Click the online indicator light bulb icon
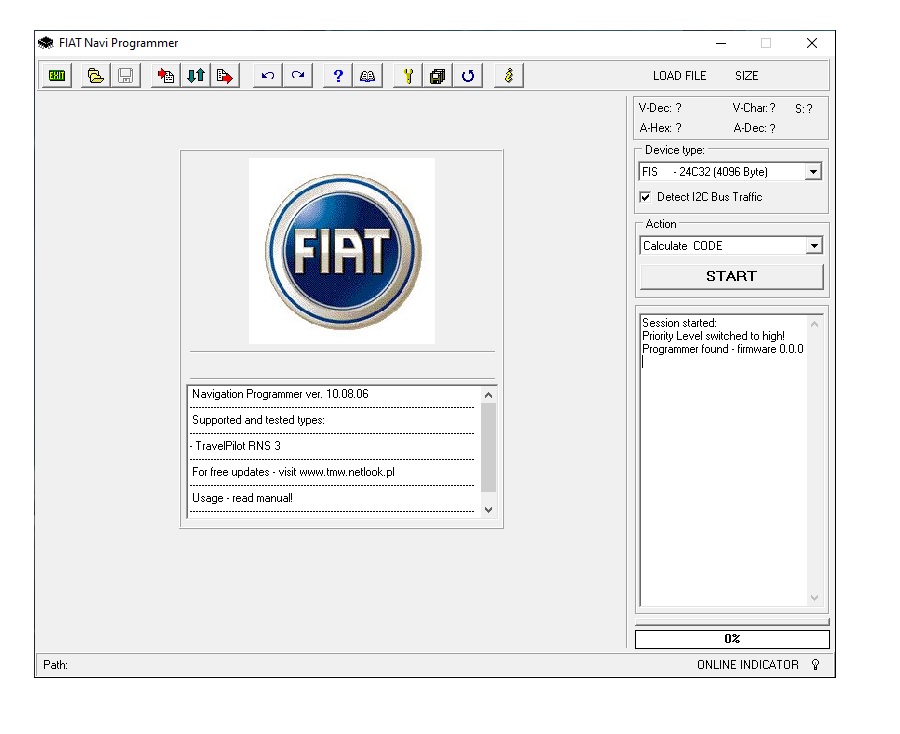Viewport: 900px width, 734px height. (816, 665)
